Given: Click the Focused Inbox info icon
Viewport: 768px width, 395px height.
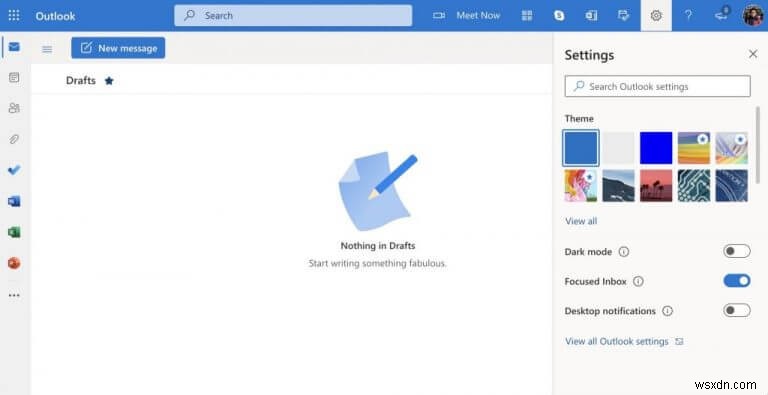Looking at the screenshot, I should coord(638,282).
